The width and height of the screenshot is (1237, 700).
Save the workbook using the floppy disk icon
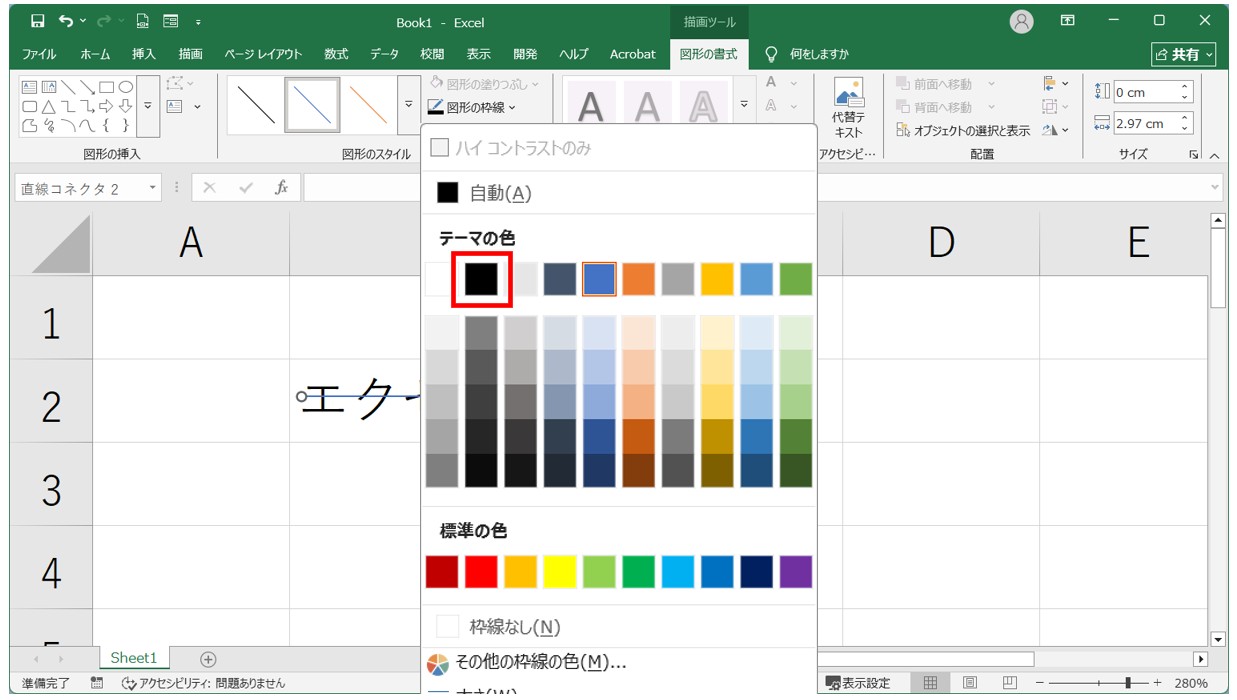coord(37,21)
